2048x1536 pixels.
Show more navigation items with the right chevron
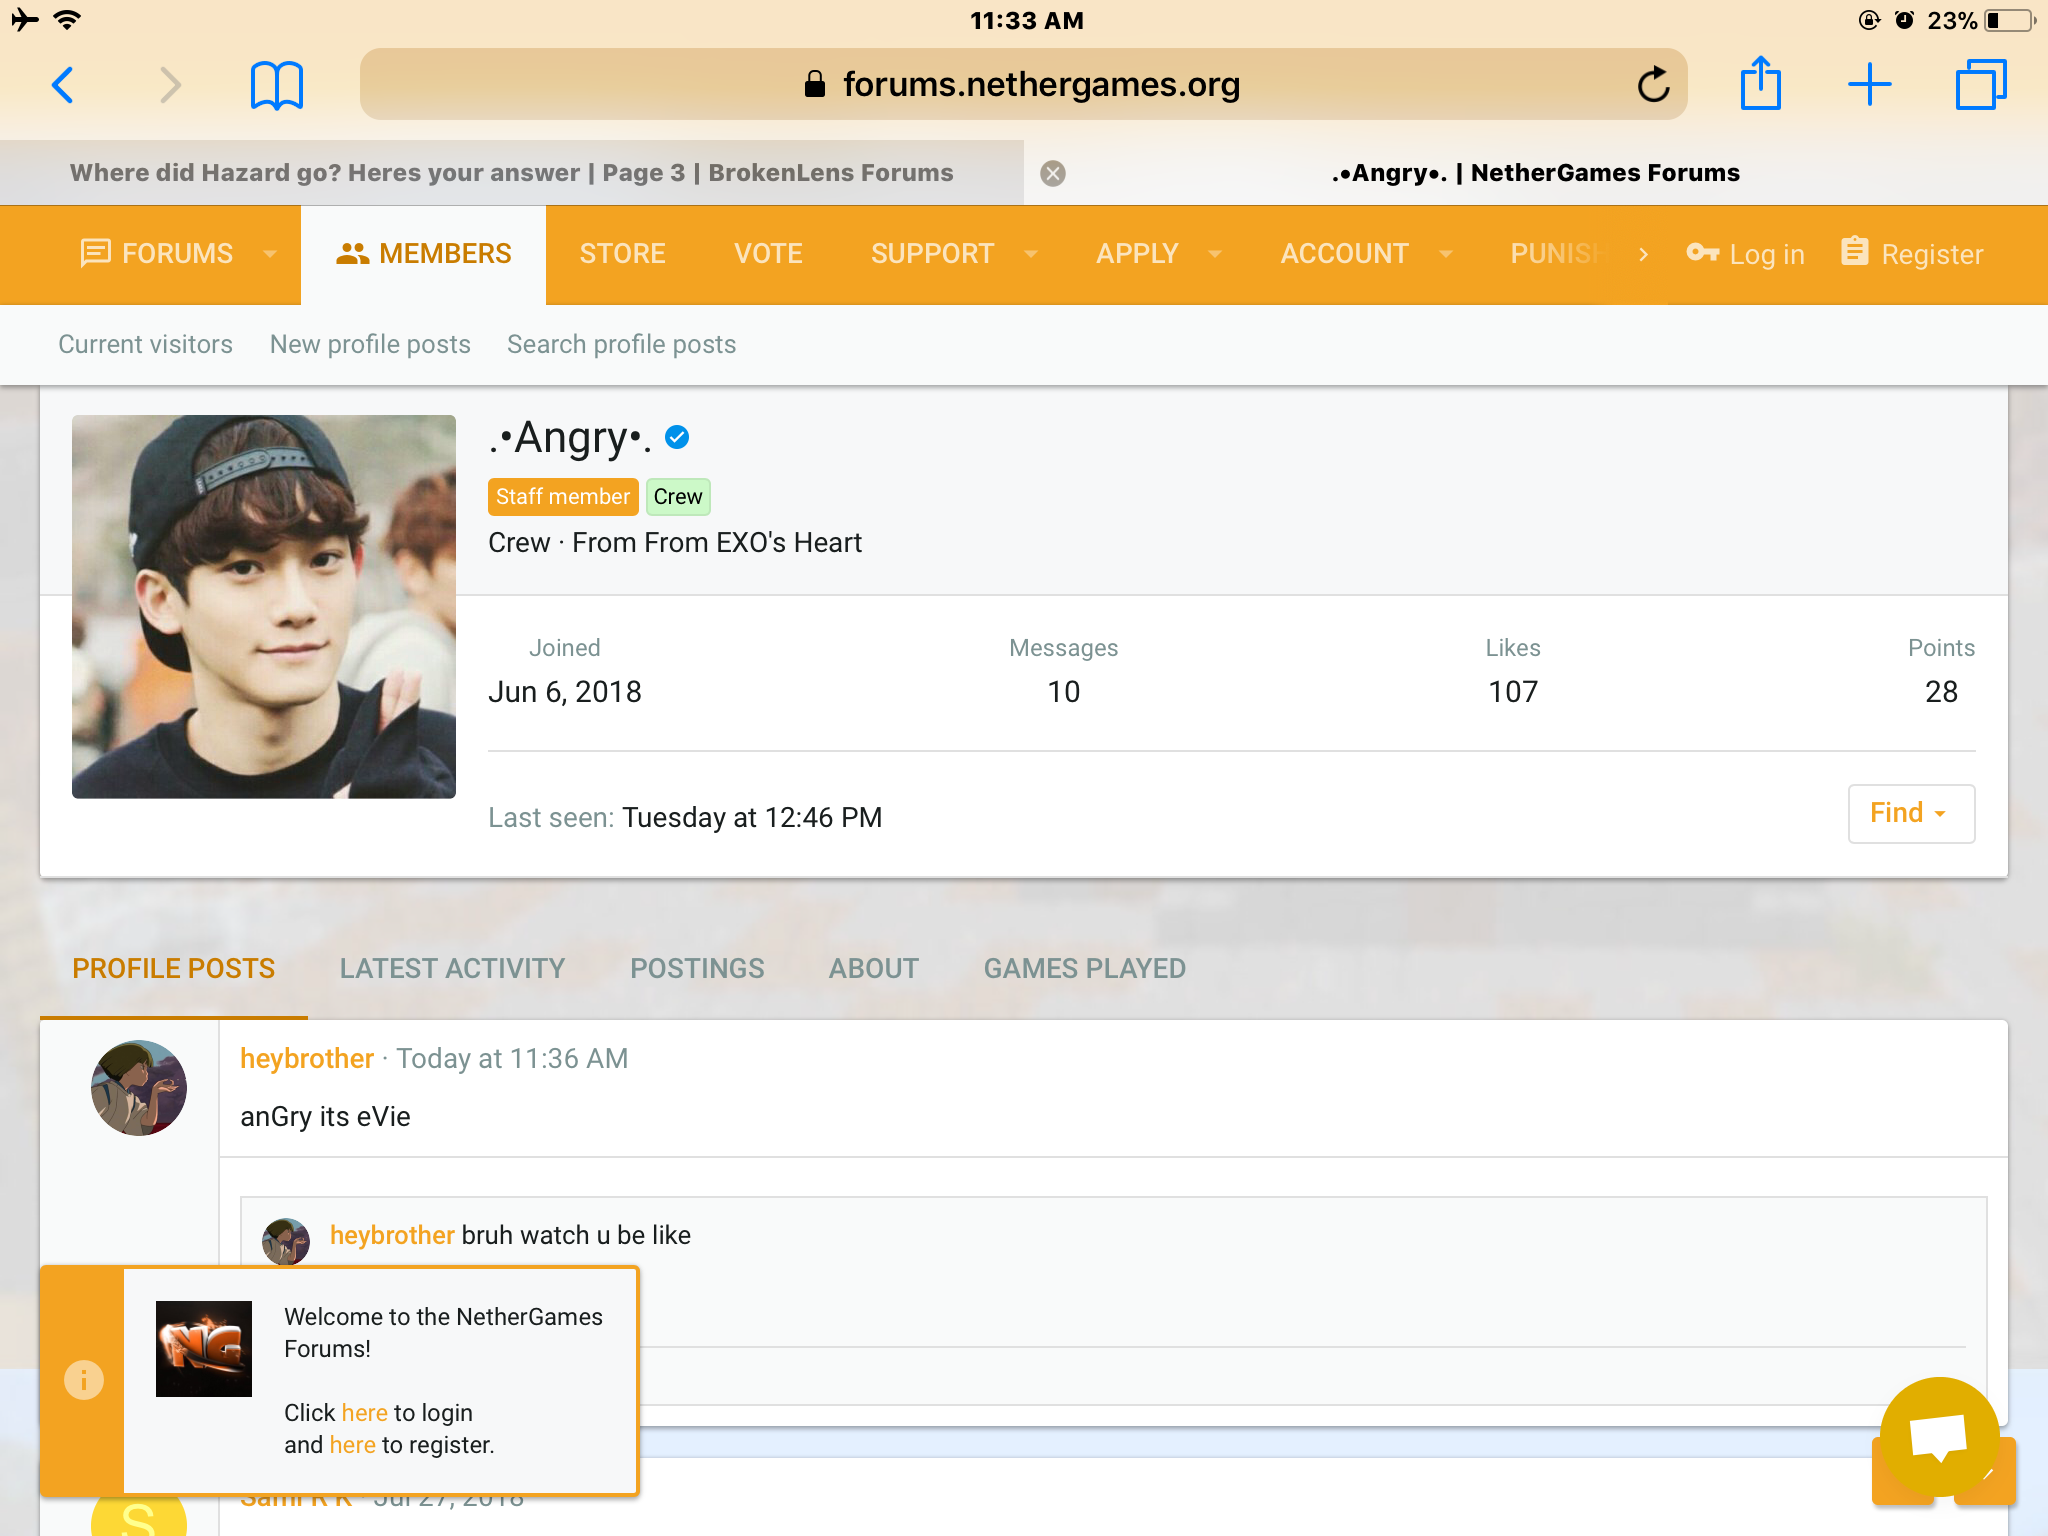pyautogui.click(x=1643, y=255)
